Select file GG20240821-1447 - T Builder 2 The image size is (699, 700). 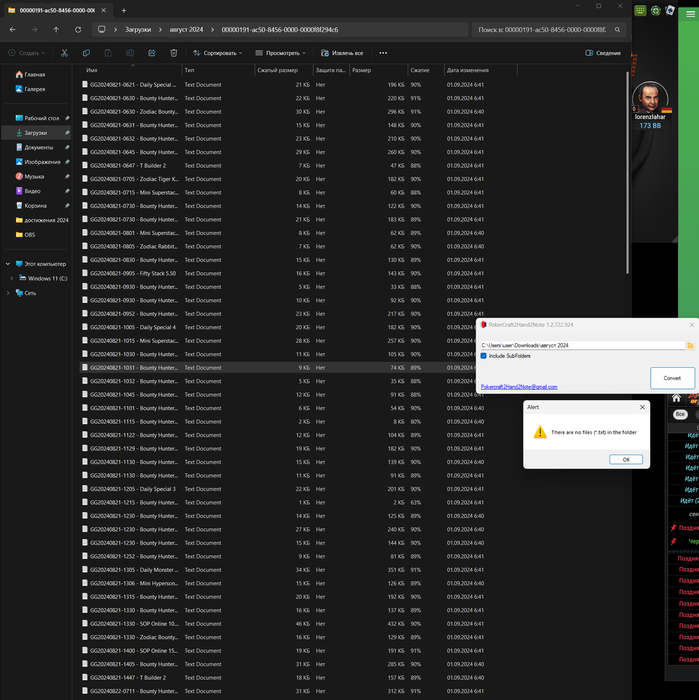pyautogui.click(x=128, y=678)
